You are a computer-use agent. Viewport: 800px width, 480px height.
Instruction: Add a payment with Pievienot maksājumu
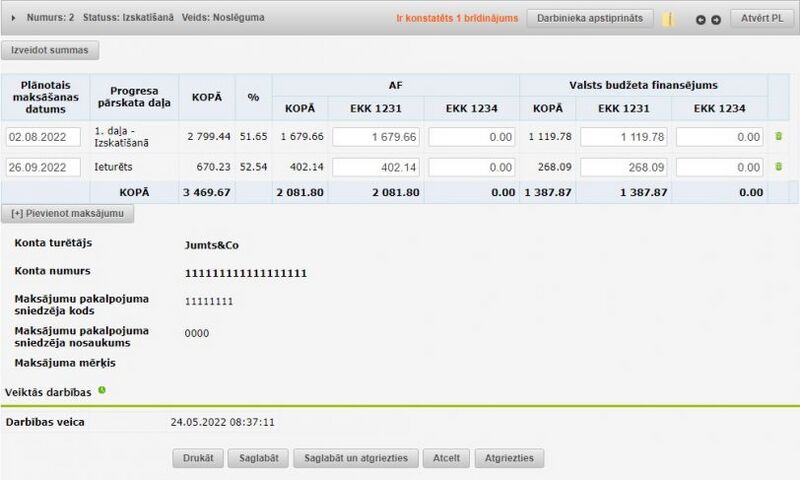coord(67,213)
